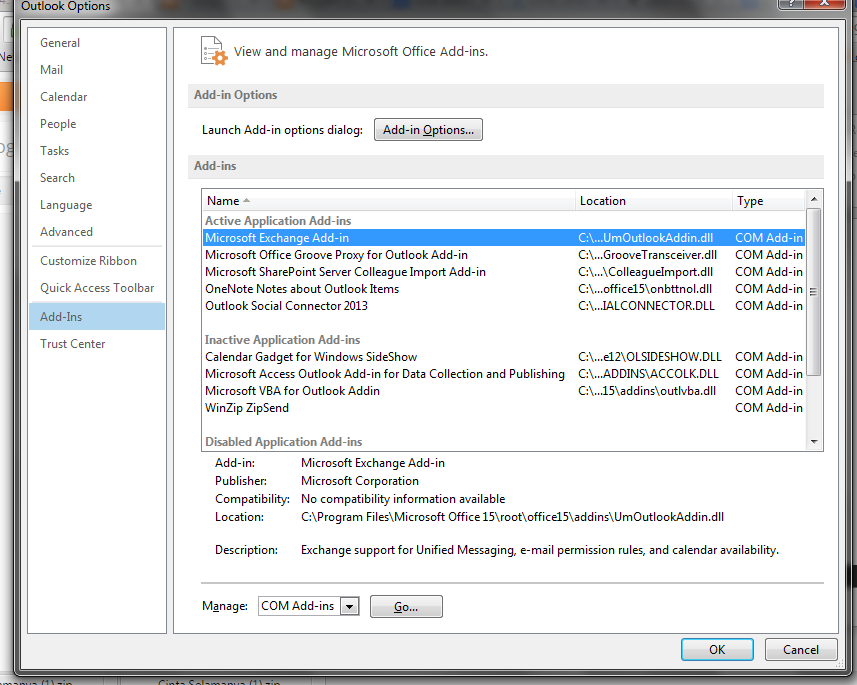Select Microsoft VBA for Outlook Addin
The width and height of the screenshot is (857, 685).
[503, 391]
